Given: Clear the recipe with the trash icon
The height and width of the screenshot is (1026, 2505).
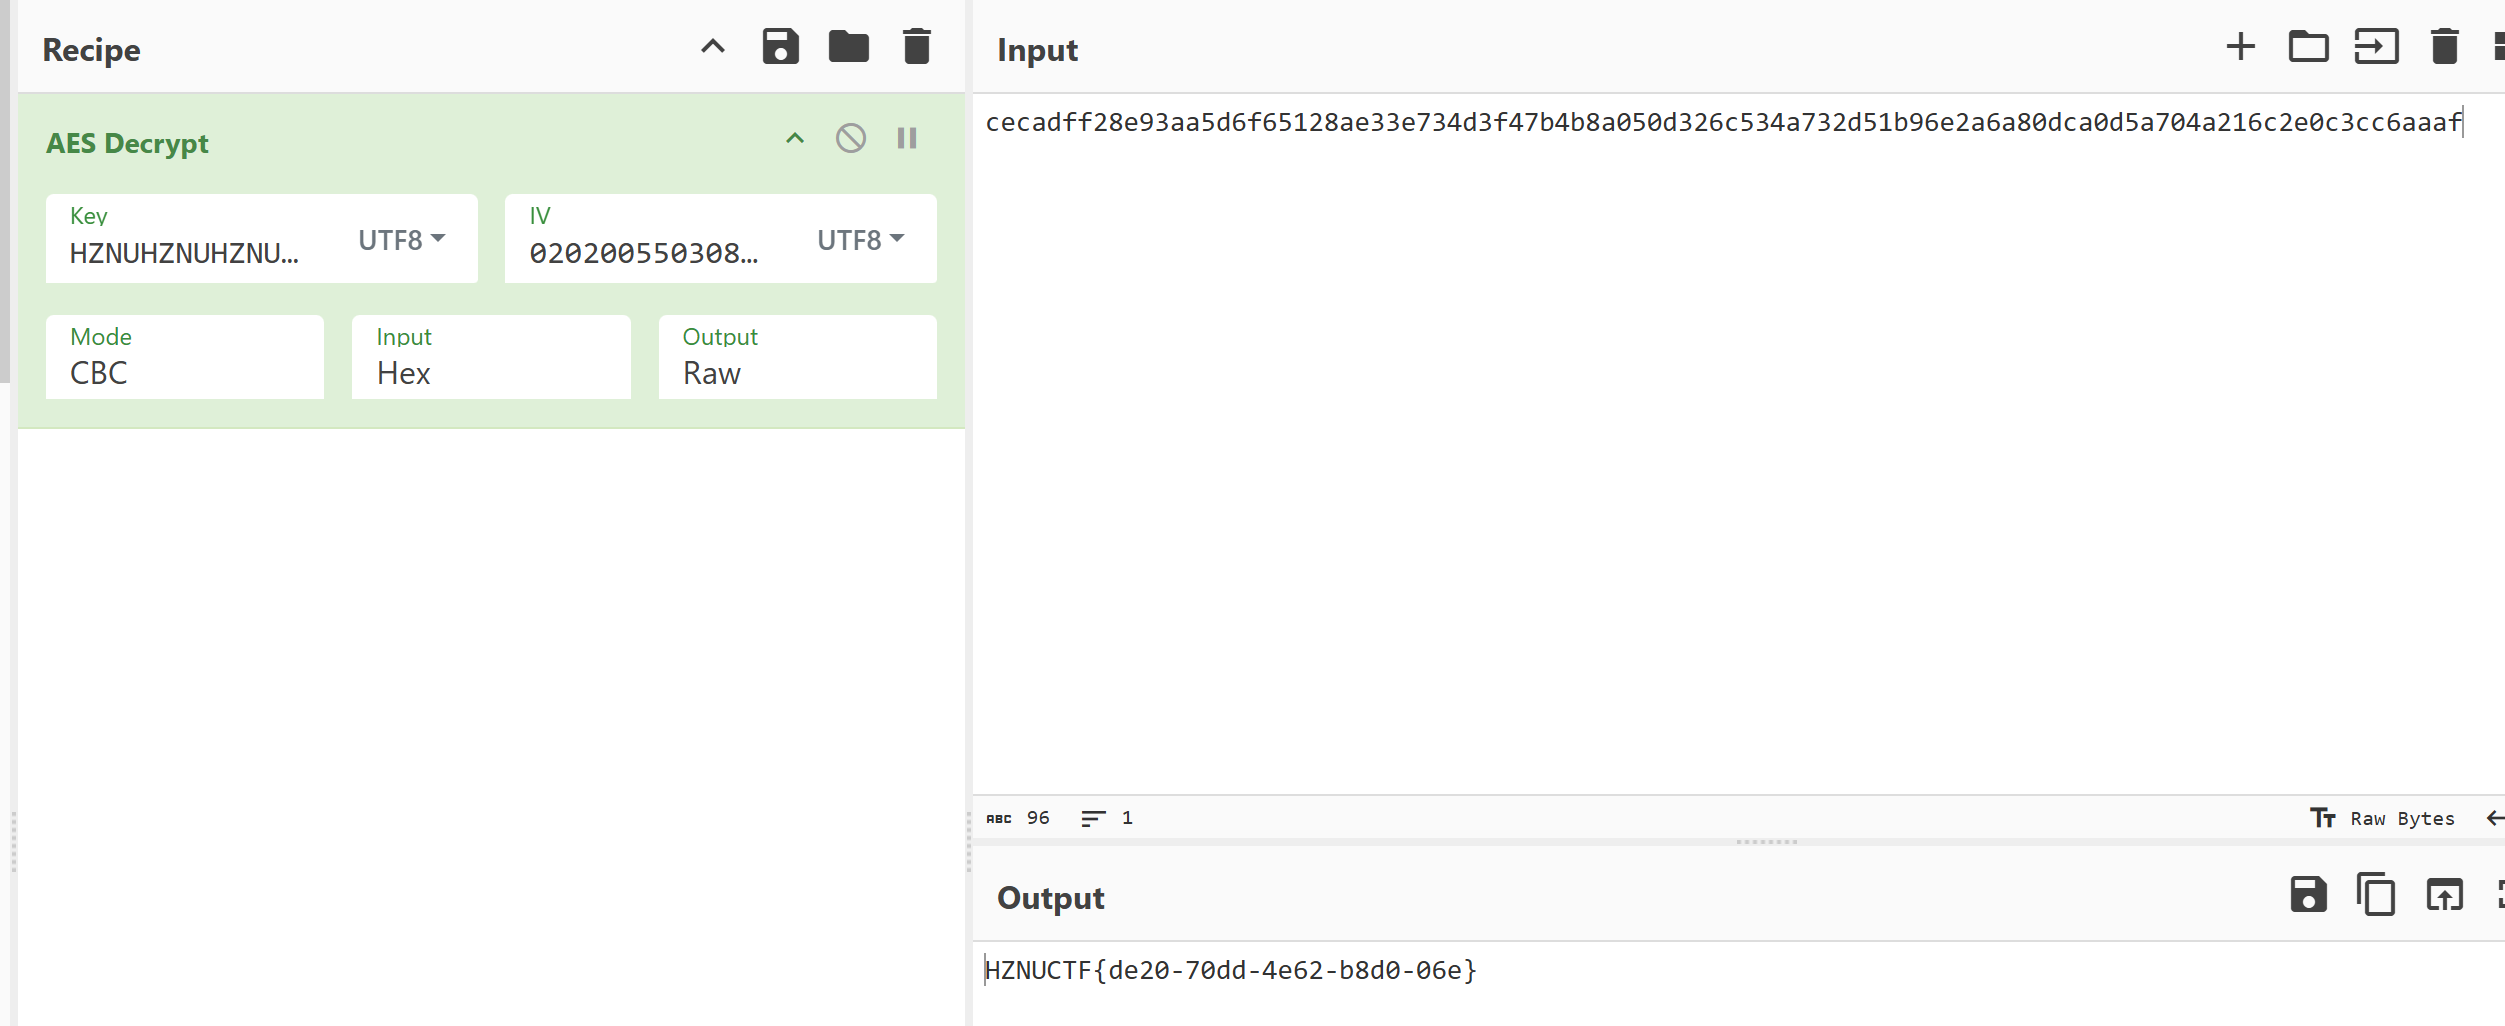Looking at the screenshot, I should point(916,47).
